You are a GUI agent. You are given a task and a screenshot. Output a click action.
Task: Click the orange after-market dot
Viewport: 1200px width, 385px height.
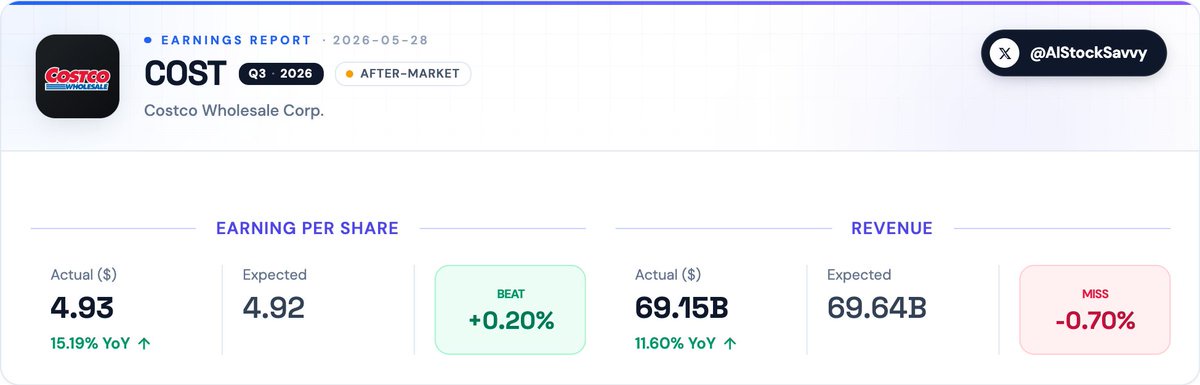[x=349, y=74]
